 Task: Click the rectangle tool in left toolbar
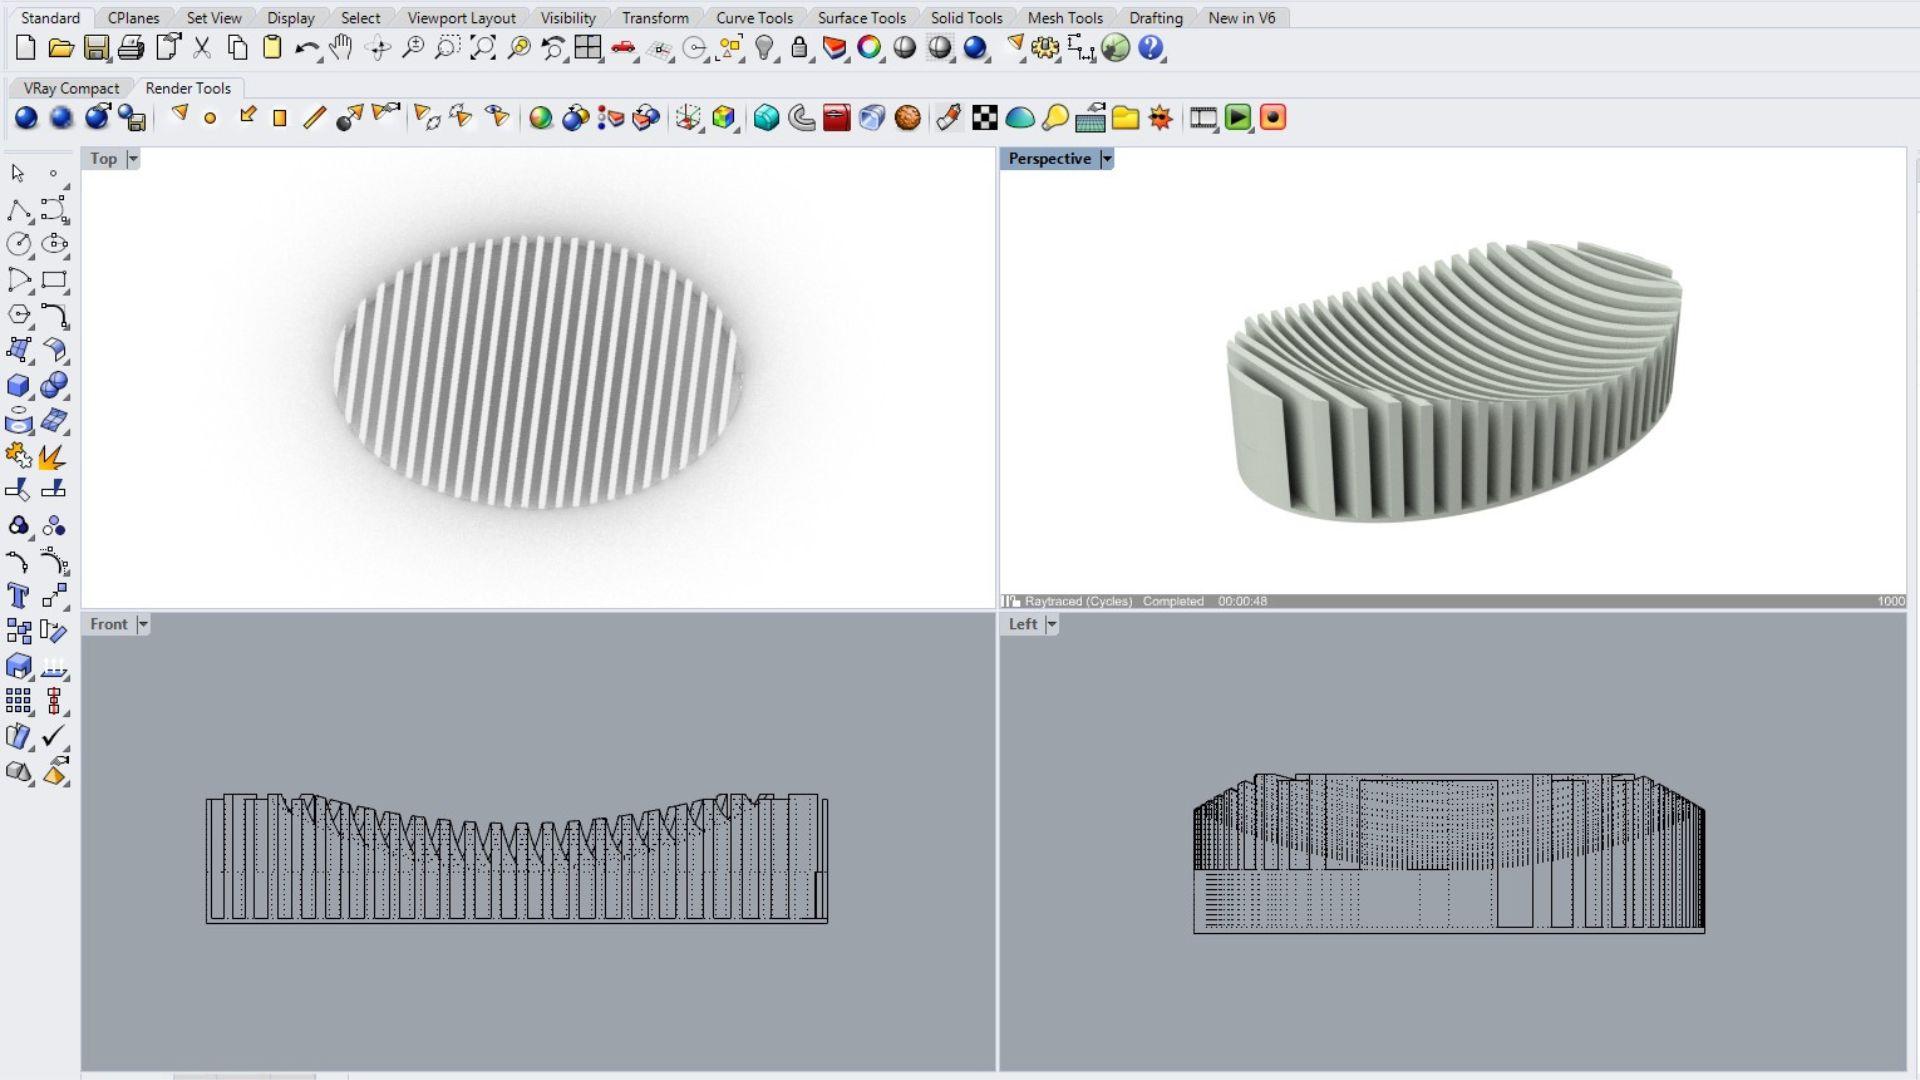pos(54,280)
